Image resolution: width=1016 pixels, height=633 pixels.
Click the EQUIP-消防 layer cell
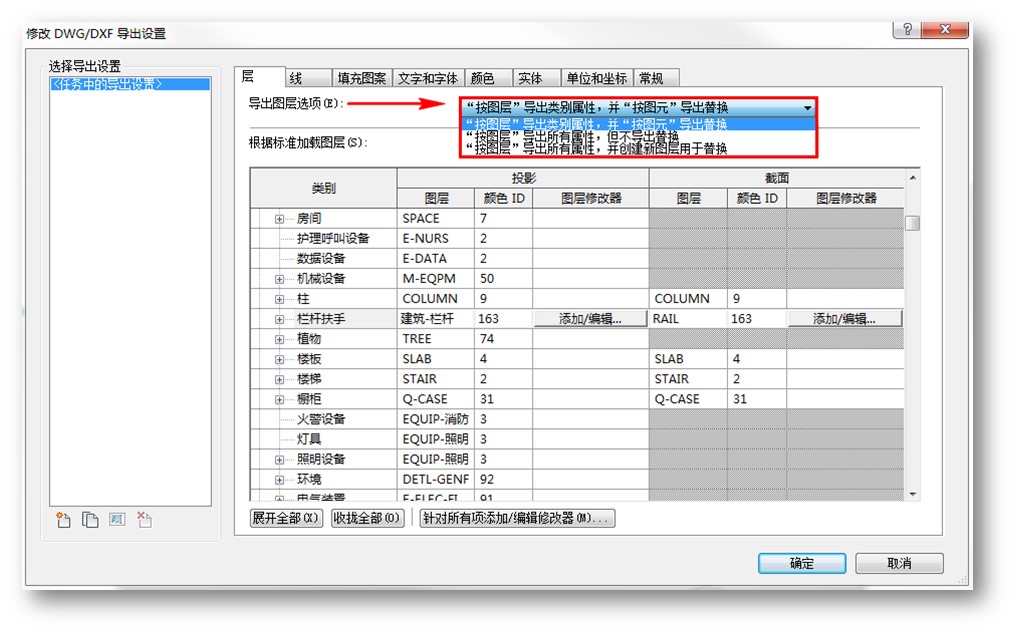click(x=435, y=419)
